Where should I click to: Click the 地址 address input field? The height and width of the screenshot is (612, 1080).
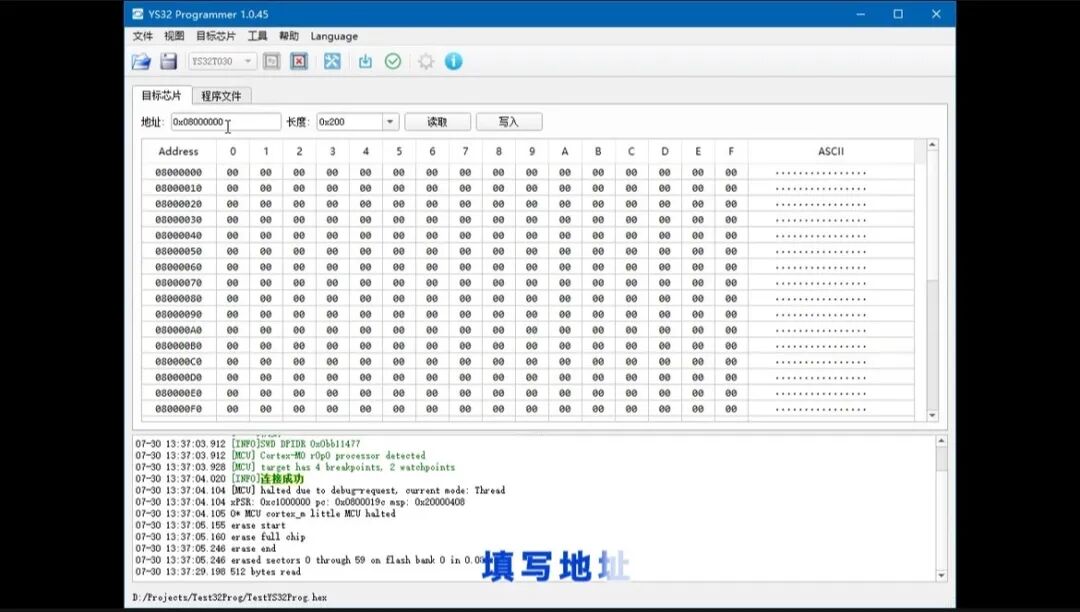coord(226,122)
